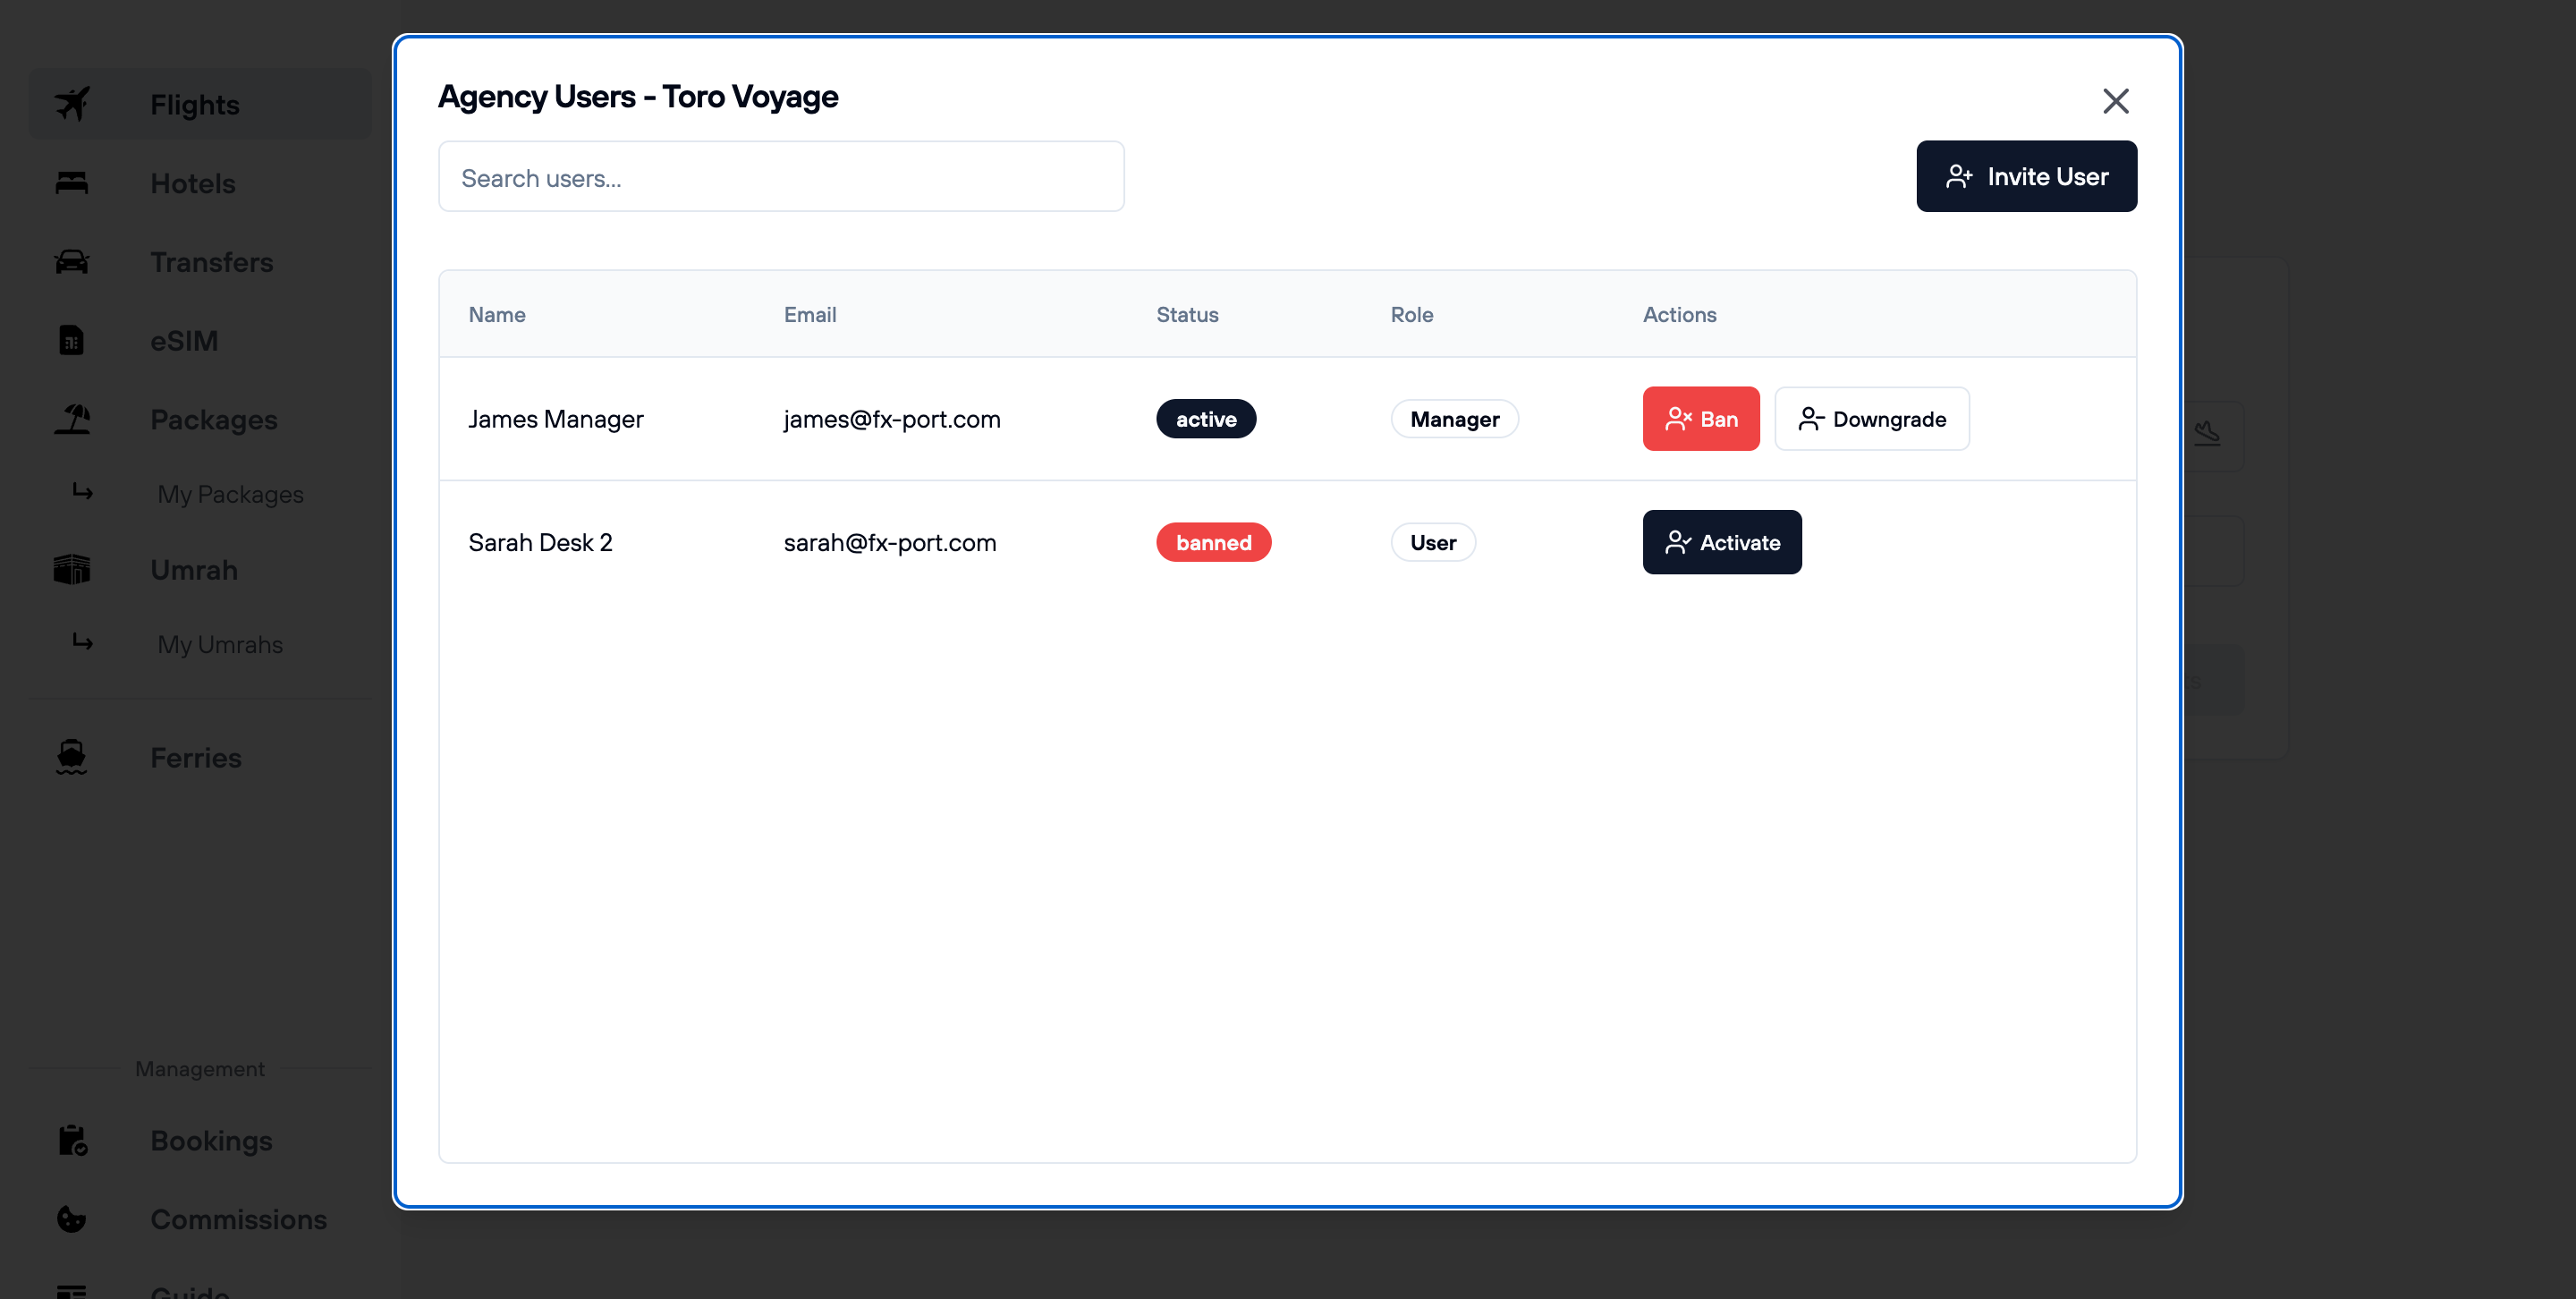Toggle the active status badge for James Manager
This screenshot has width=2576, height=1299.
(1206, 418)
